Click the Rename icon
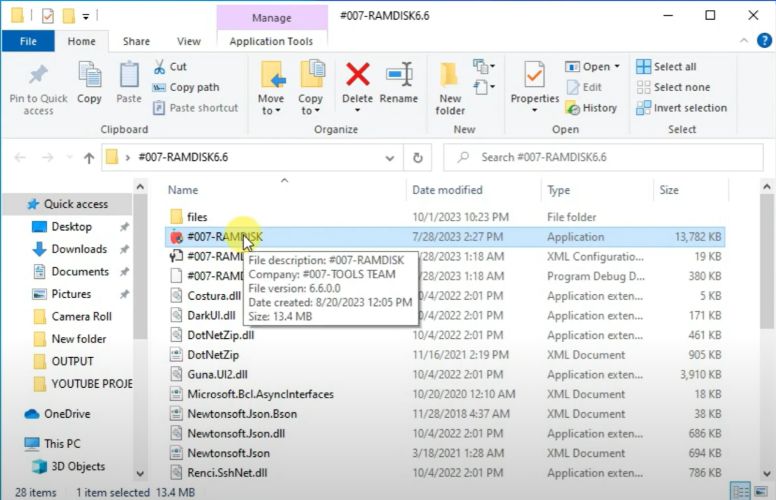Viewport: 776px width, 500px height. (399, 74)
